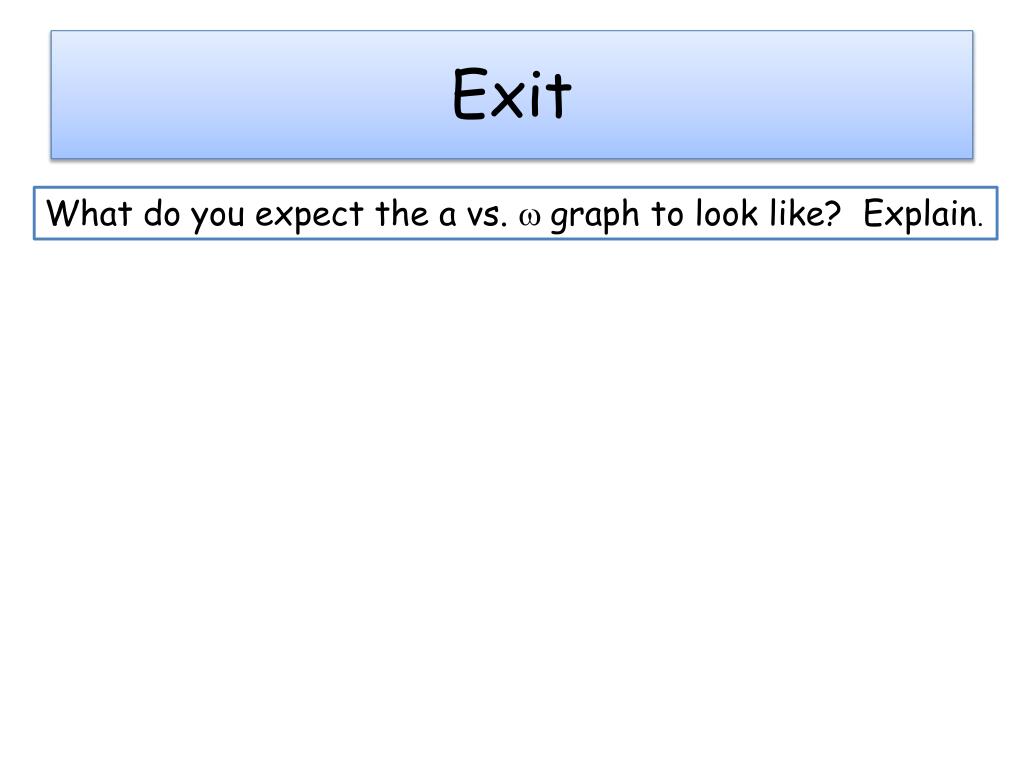Viewport: 1024px width, 768px height.
Task: Click the blue title banner's empty right area
Action: [800, 95]
